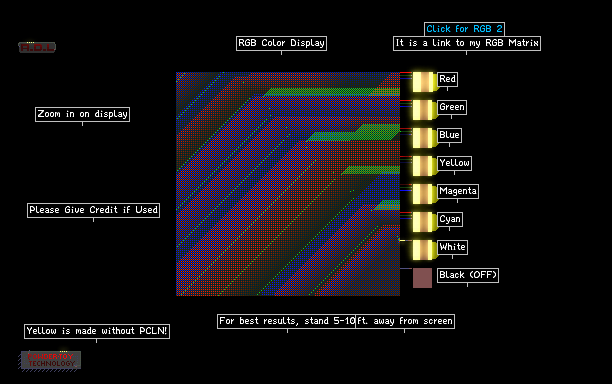Activate the Magenta color switch
The width and height of the screenshot is (612, 384).
(x=423, y=194)
